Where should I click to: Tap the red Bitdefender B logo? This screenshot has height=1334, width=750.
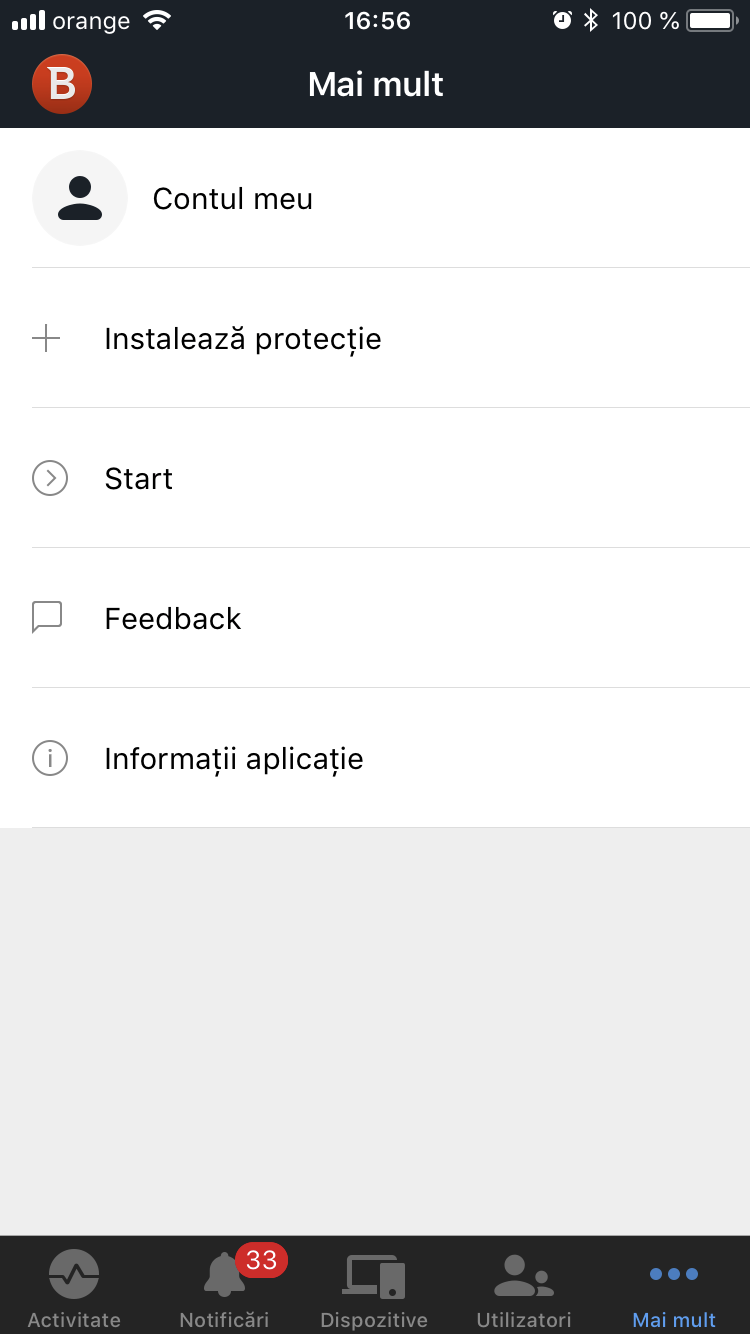click(62, 84)
